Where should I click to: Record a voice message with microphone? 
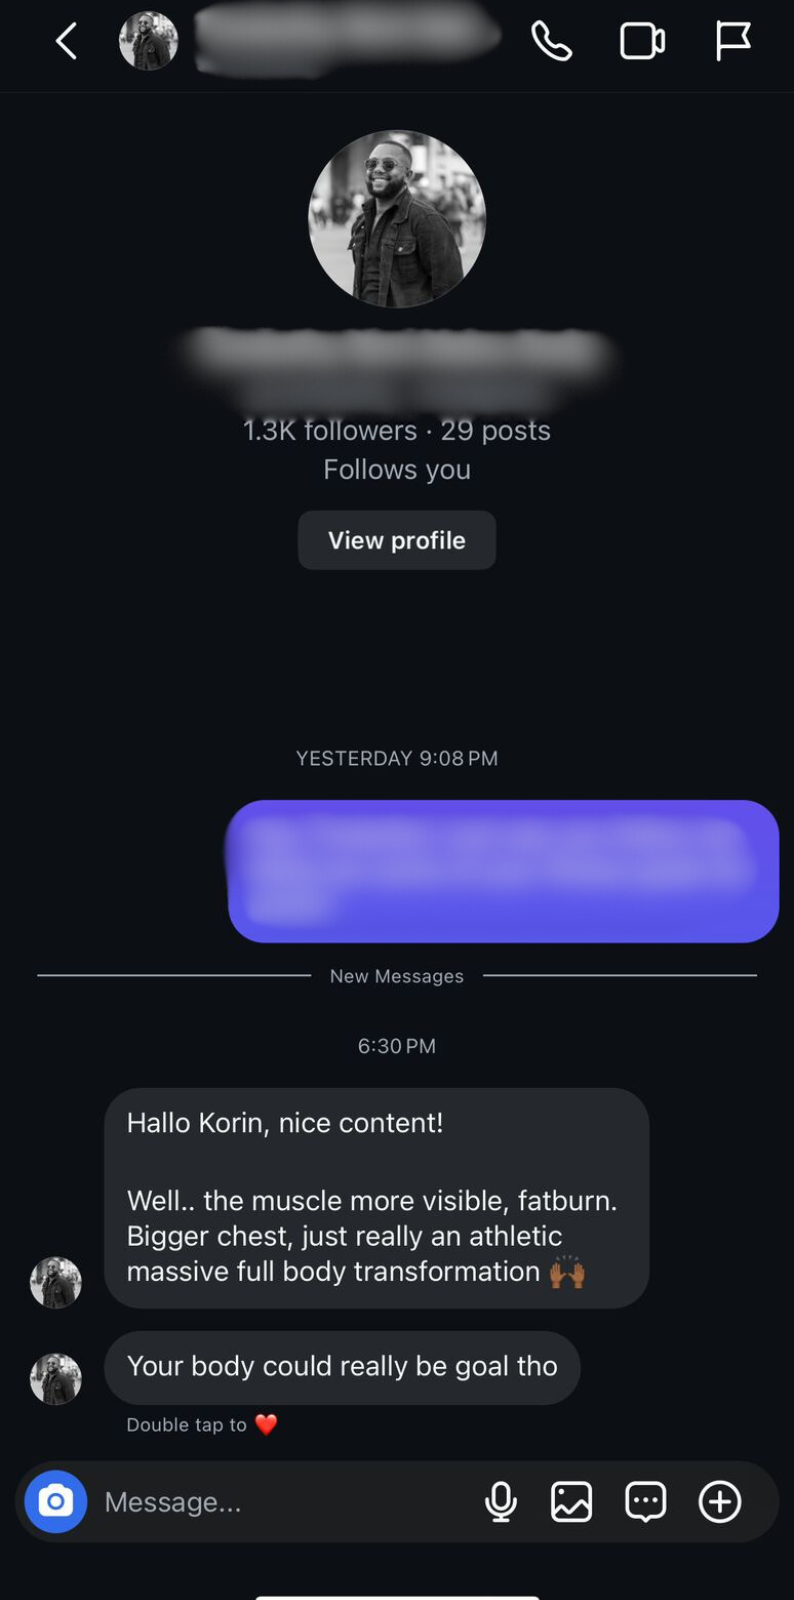[x=501, y=1502]
